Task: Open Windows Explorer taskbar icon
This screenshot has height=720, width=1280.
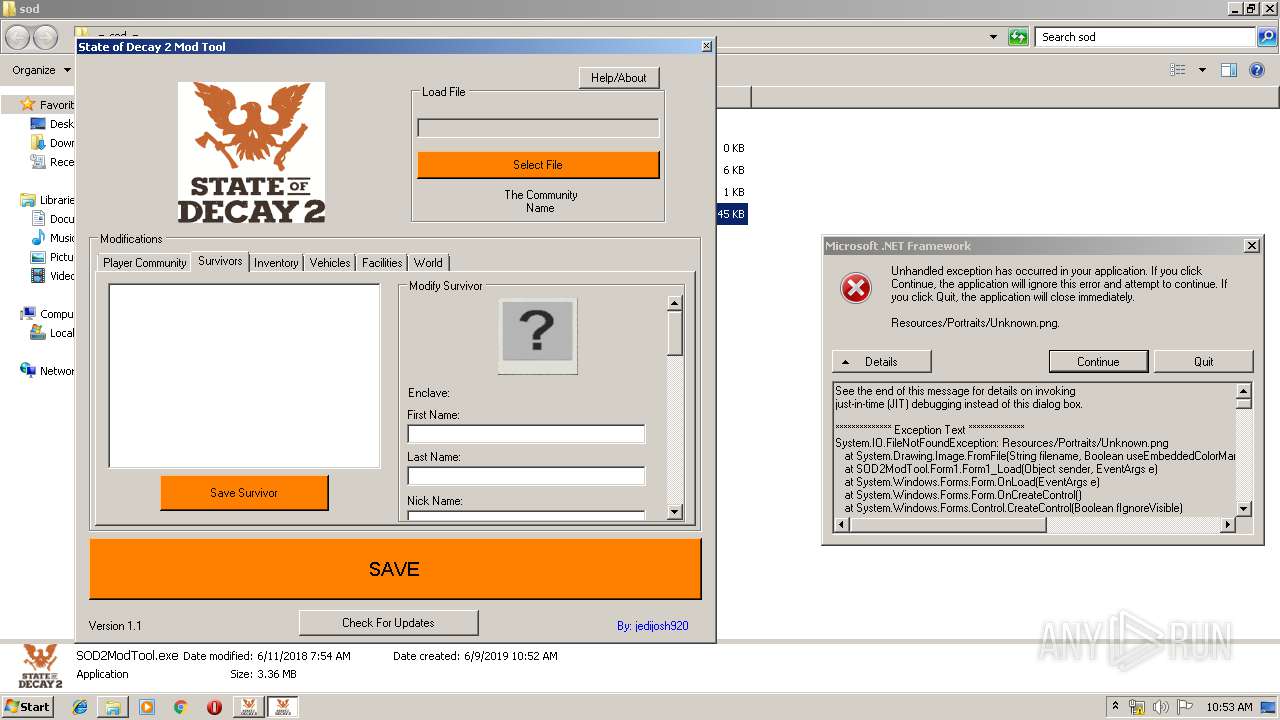Action: [113, 707]
